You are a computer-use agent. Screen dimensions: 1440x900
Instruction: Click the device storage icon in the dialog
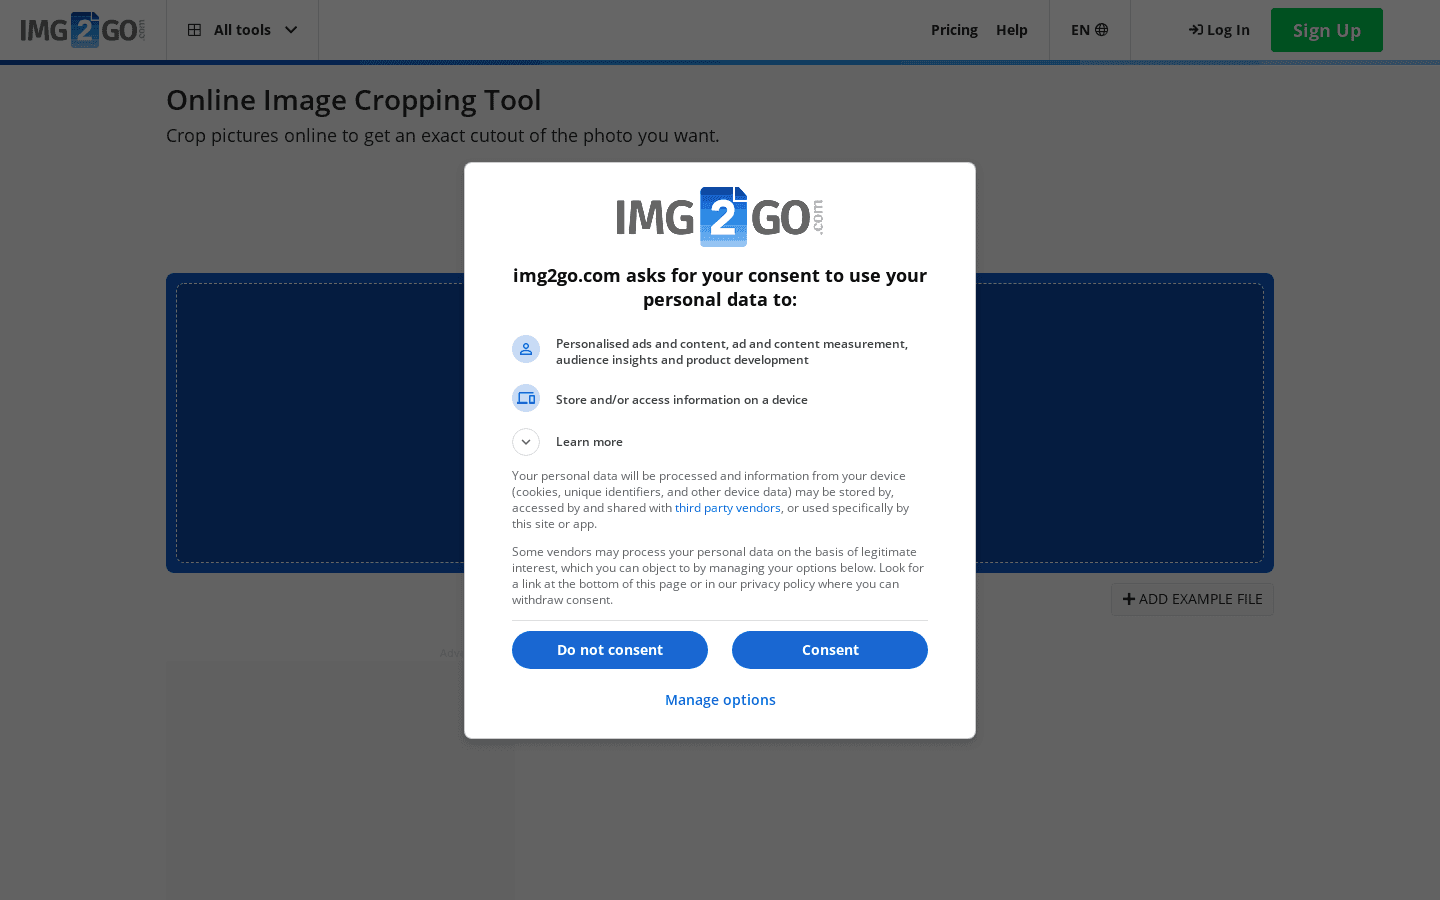[x=526, y=398]
